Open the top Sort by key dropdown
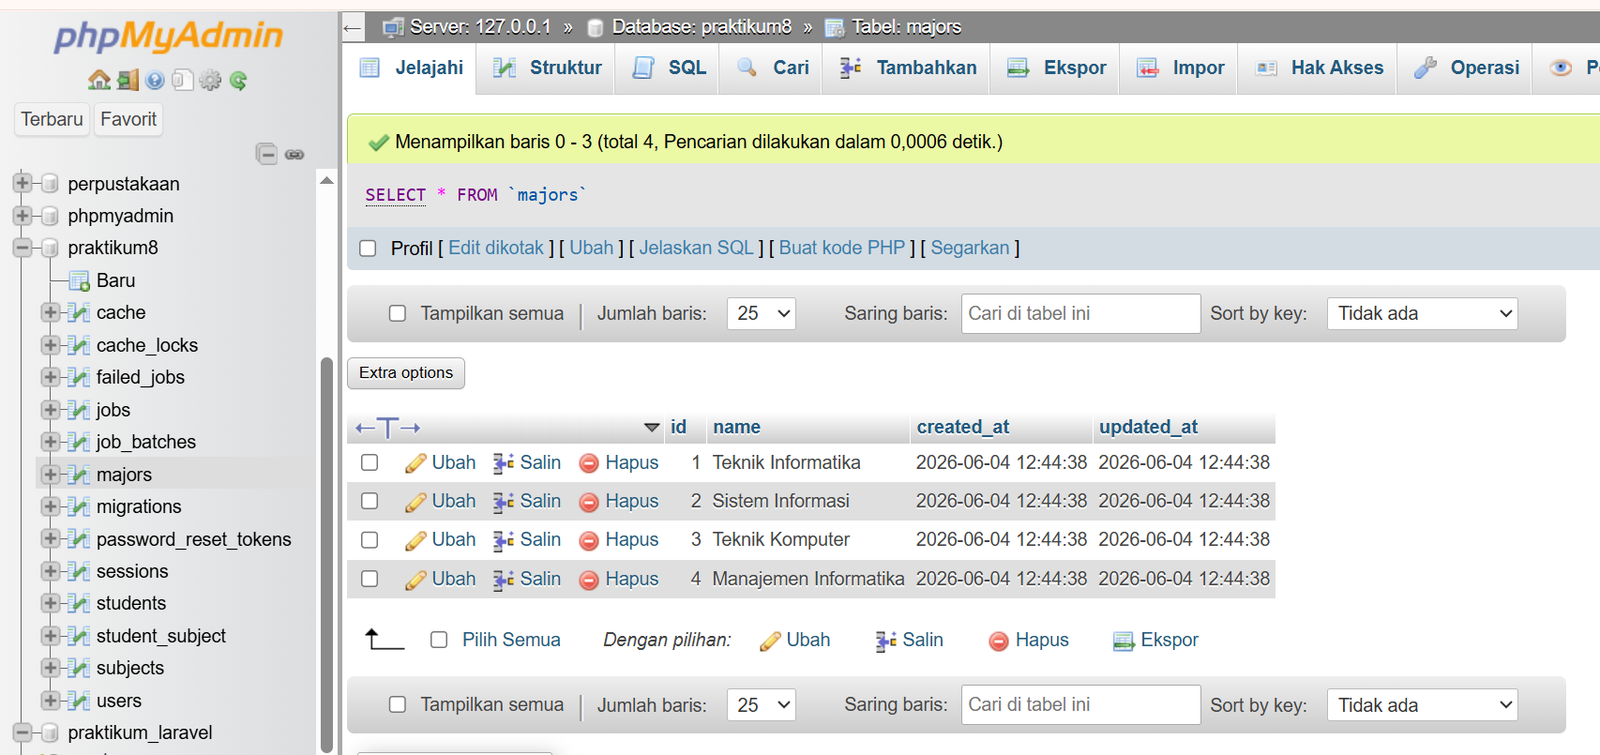Image resolution: width=1600 pixels, height=755 pixels. [1422, 313]
